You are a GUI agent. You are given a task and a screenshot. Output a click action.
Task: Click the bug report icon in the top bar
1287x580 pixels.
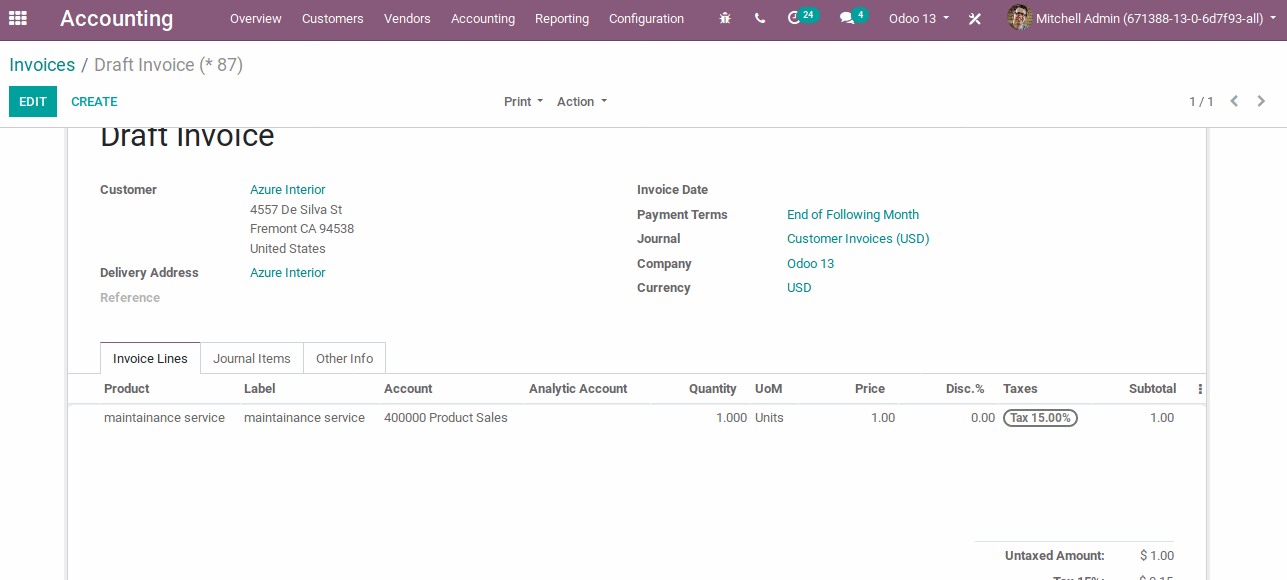[x=724, y=18]
